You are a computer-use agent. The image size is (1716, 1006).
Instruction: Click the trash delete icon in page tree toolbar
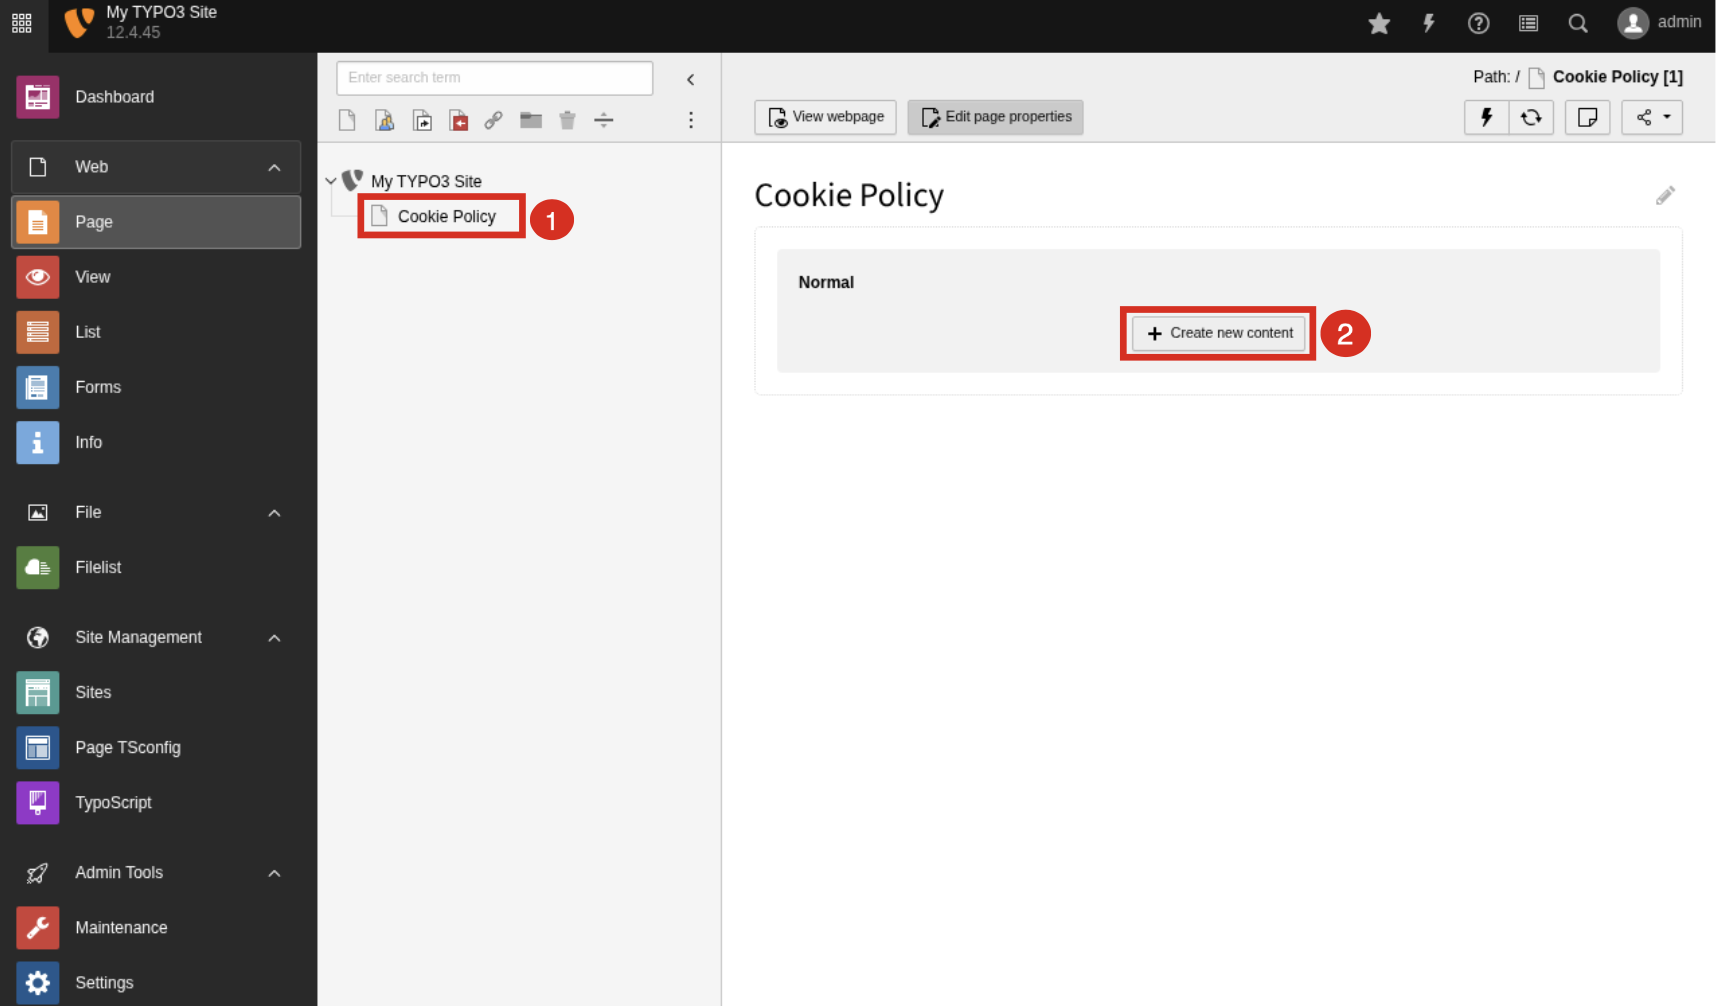[x=567, y=120]
